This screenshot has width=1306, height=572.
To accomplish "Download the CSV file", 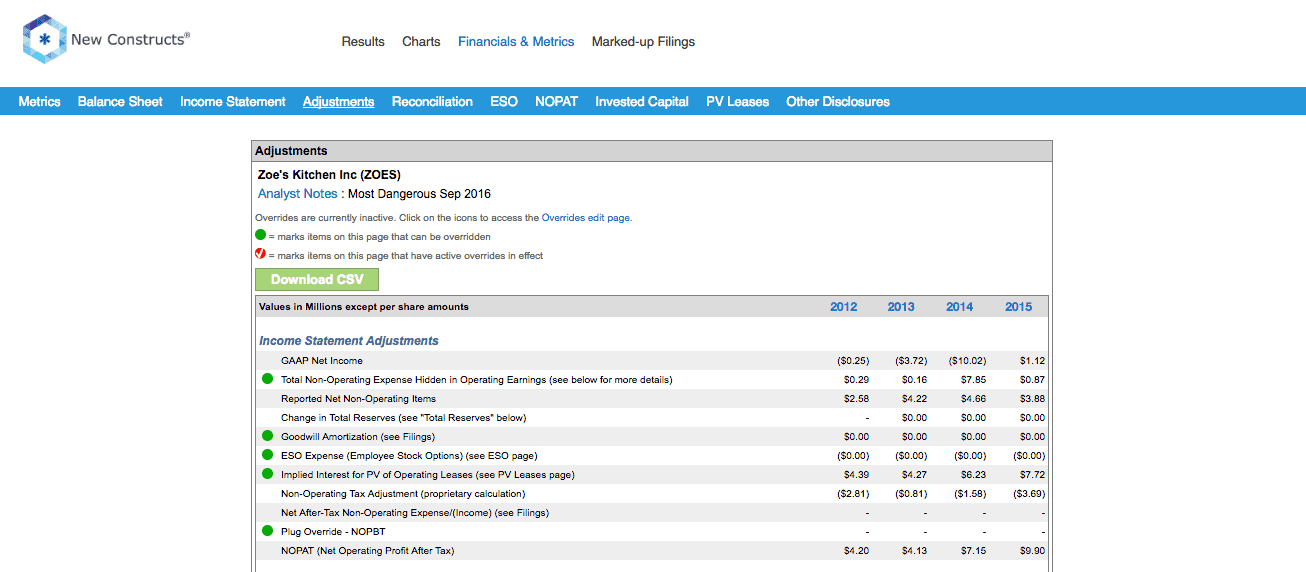I will 317,279.
